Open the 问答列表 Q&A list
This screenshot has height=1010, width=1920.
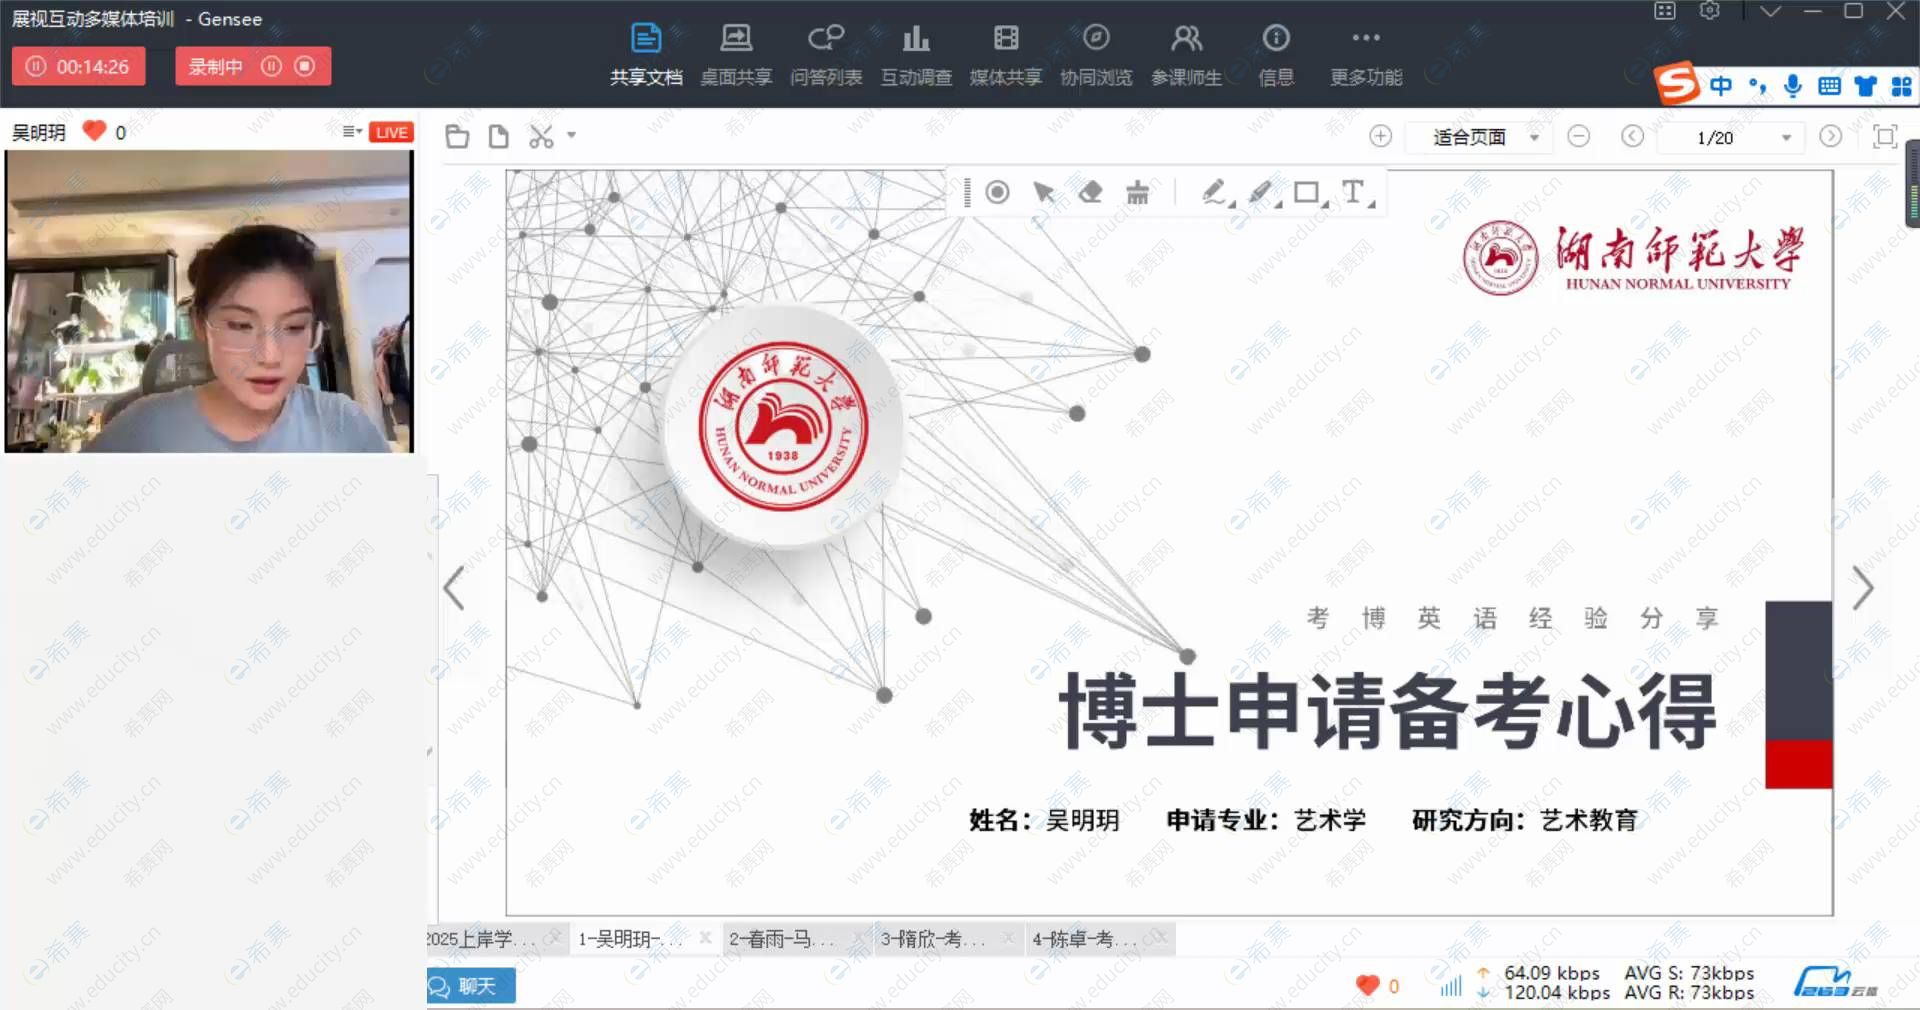[826, 55]
